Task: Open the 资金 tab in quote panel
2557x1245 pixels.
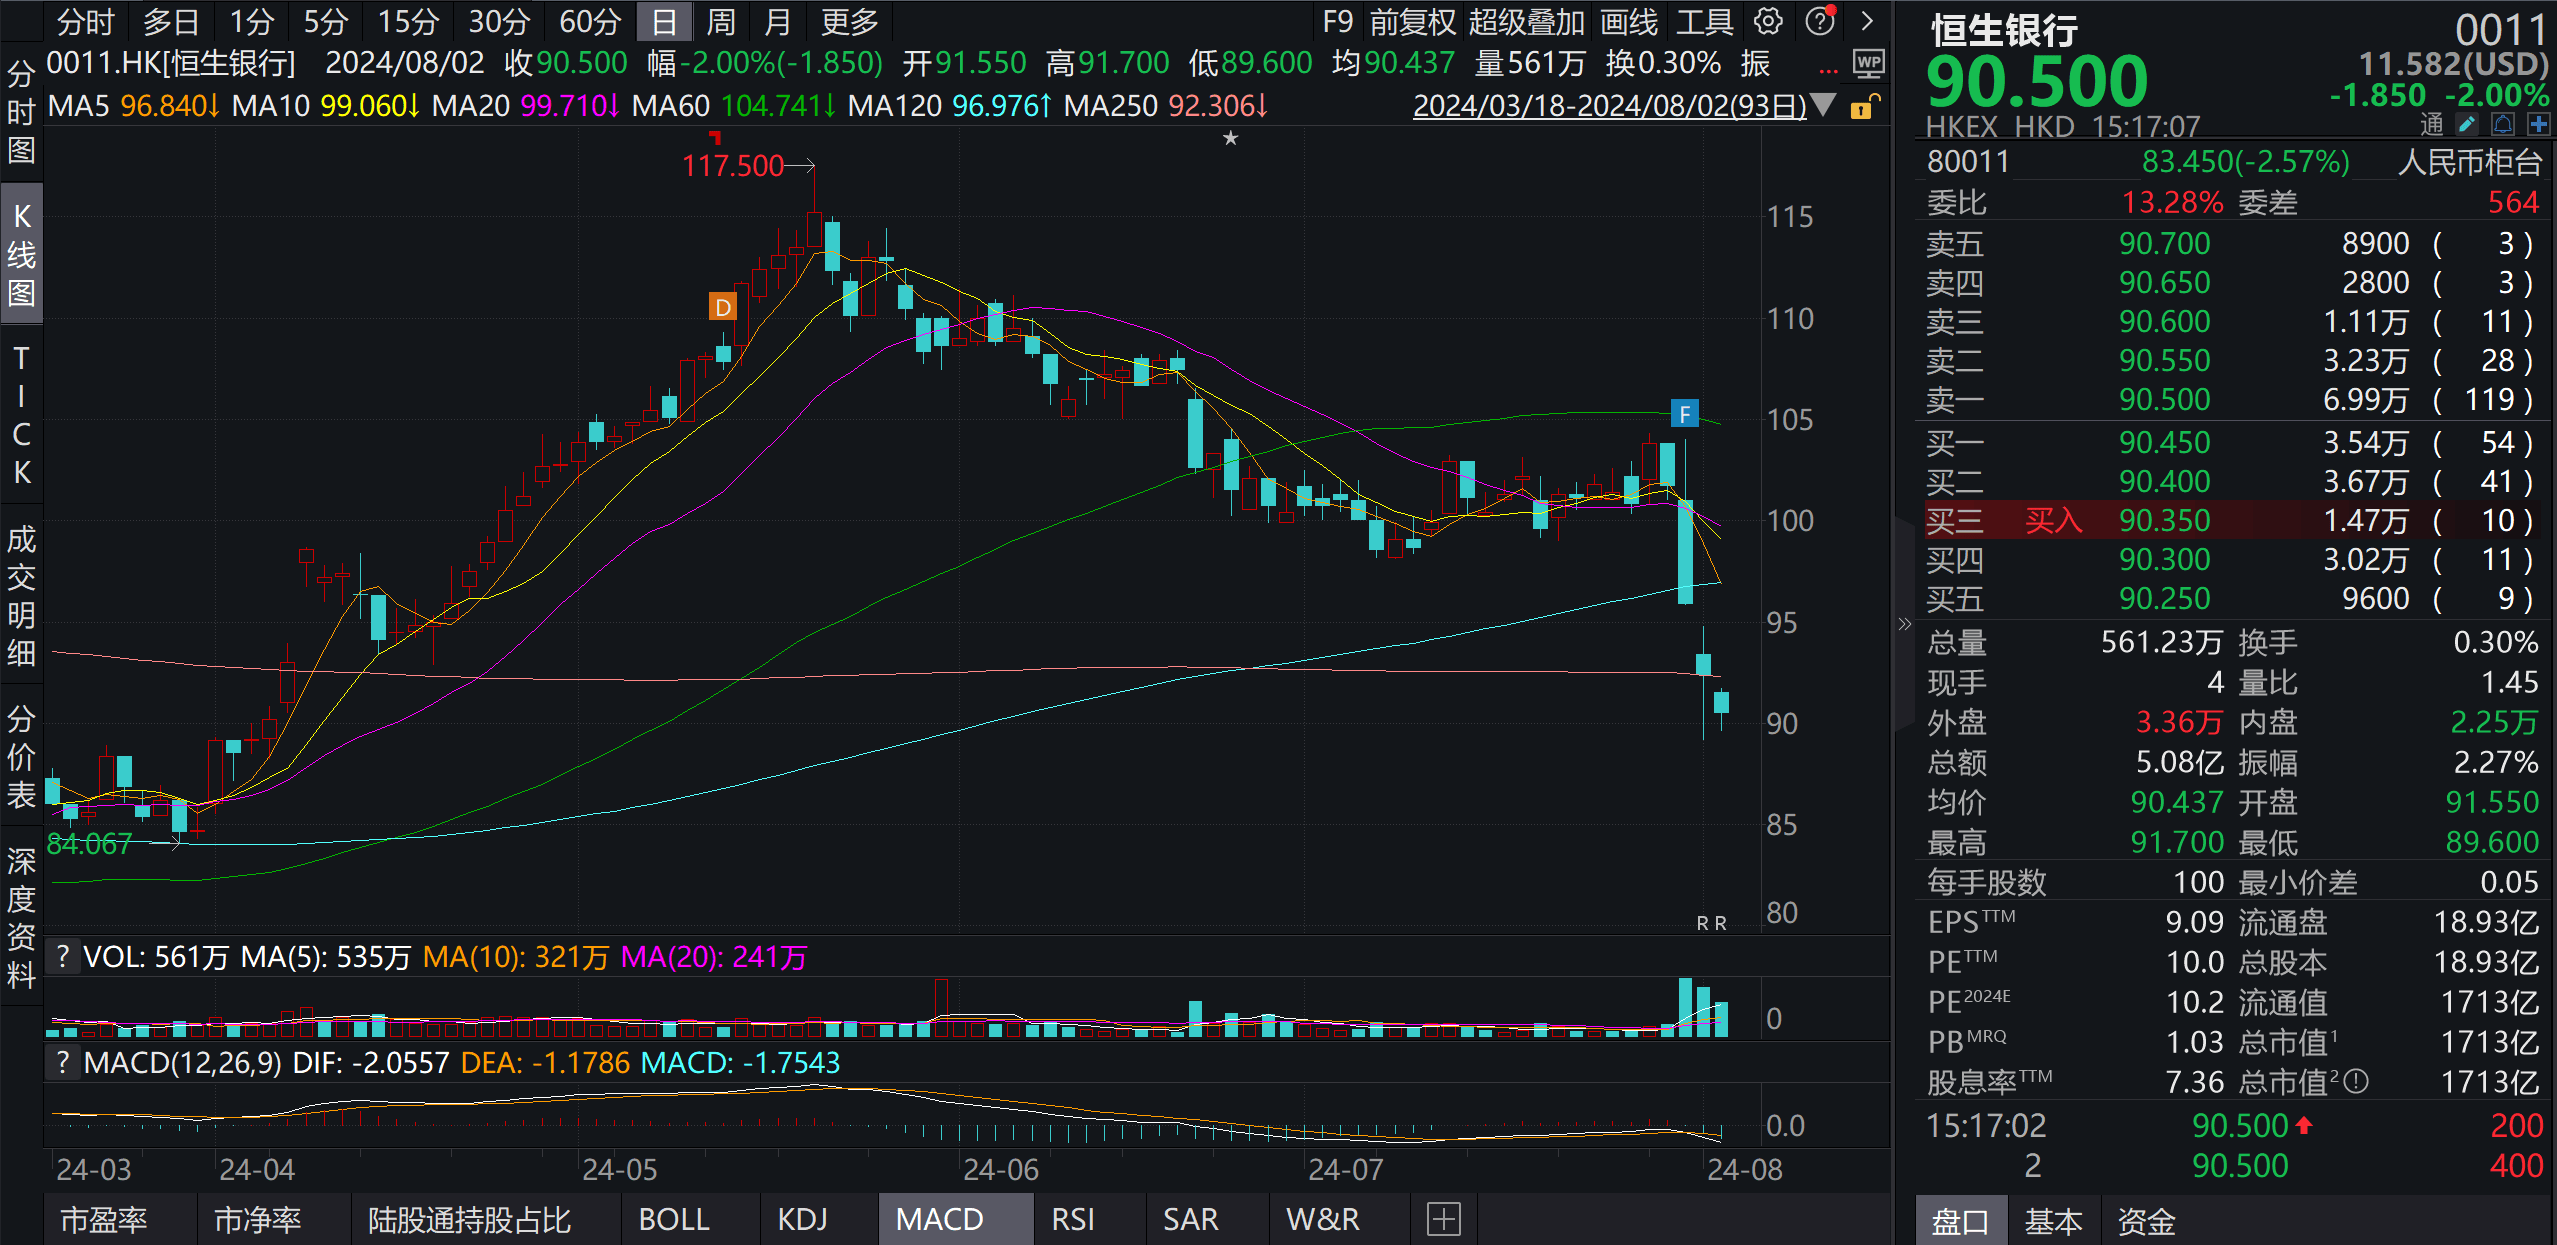Action: pyautogui.click(x=2146, y=1220)
